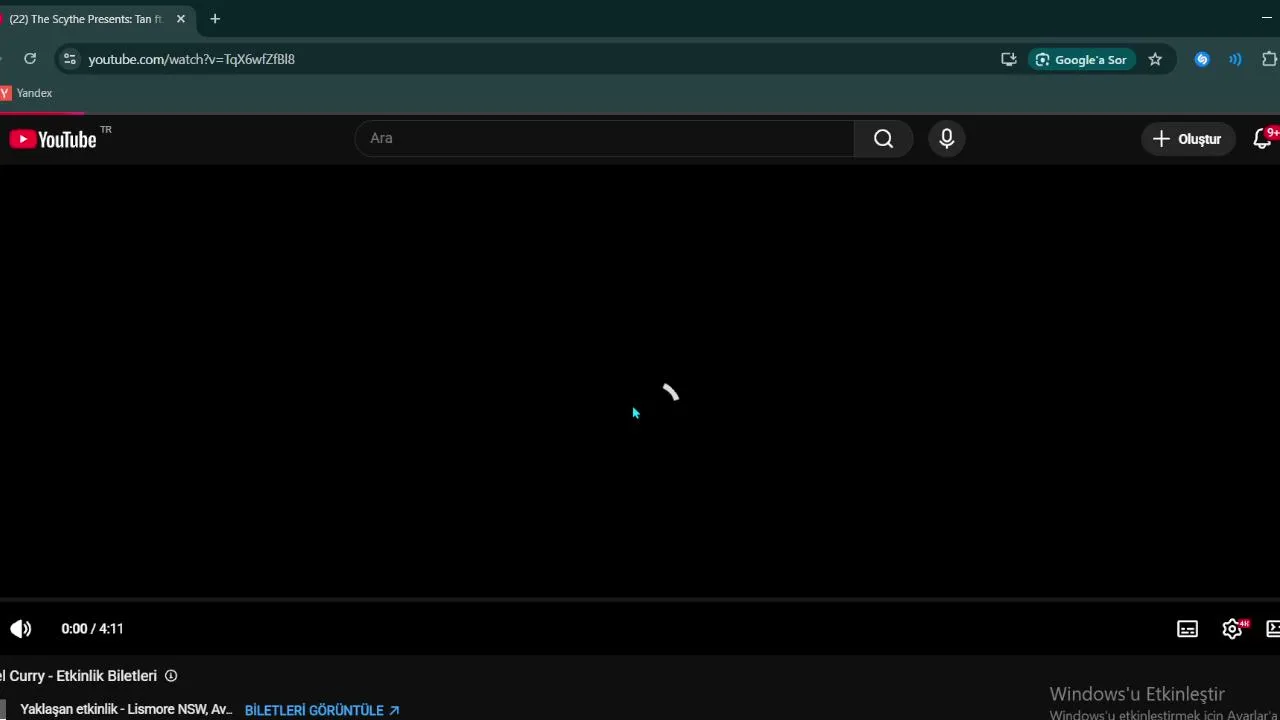Open video settings gear icon
The height and width of the screenshot is (720, 1280).
pos(1232,629)
